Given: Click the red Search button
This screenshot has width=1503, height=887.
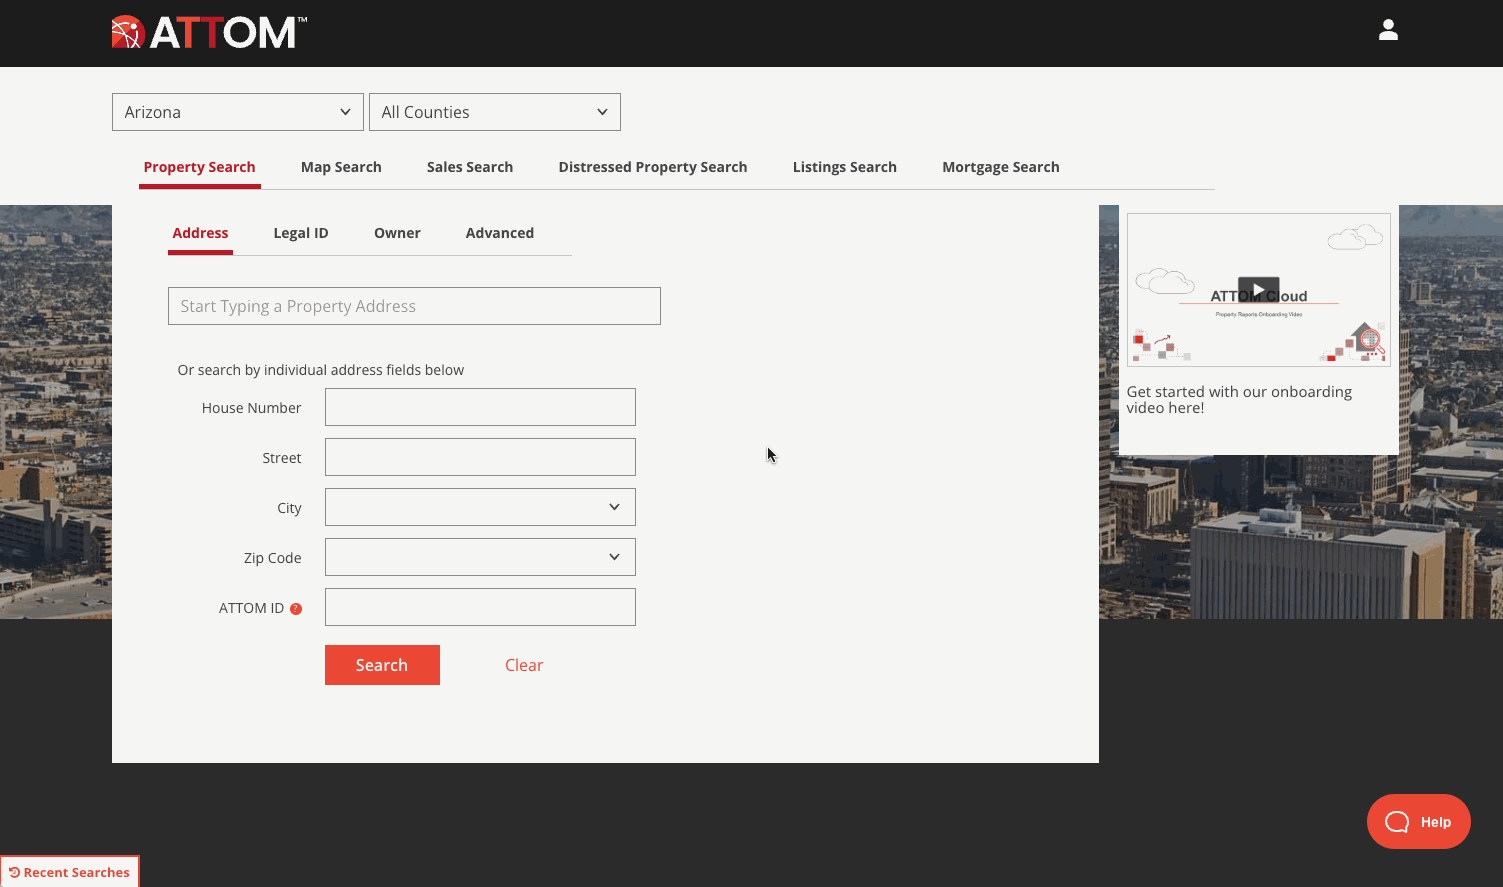Looking at the screenshot, I should pyautogui.click(x=382, y=665).
